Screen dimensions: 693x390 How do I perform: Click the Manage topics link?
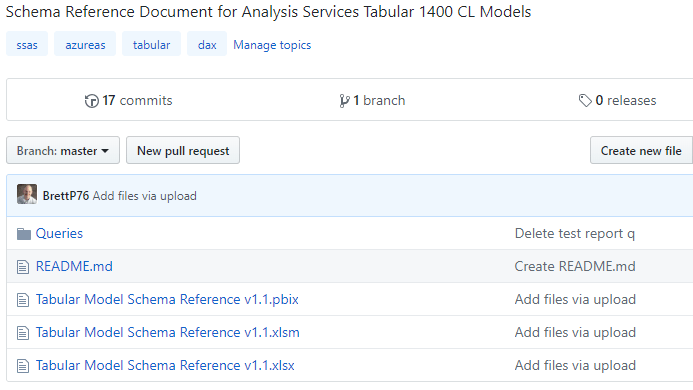pos(272,45)
